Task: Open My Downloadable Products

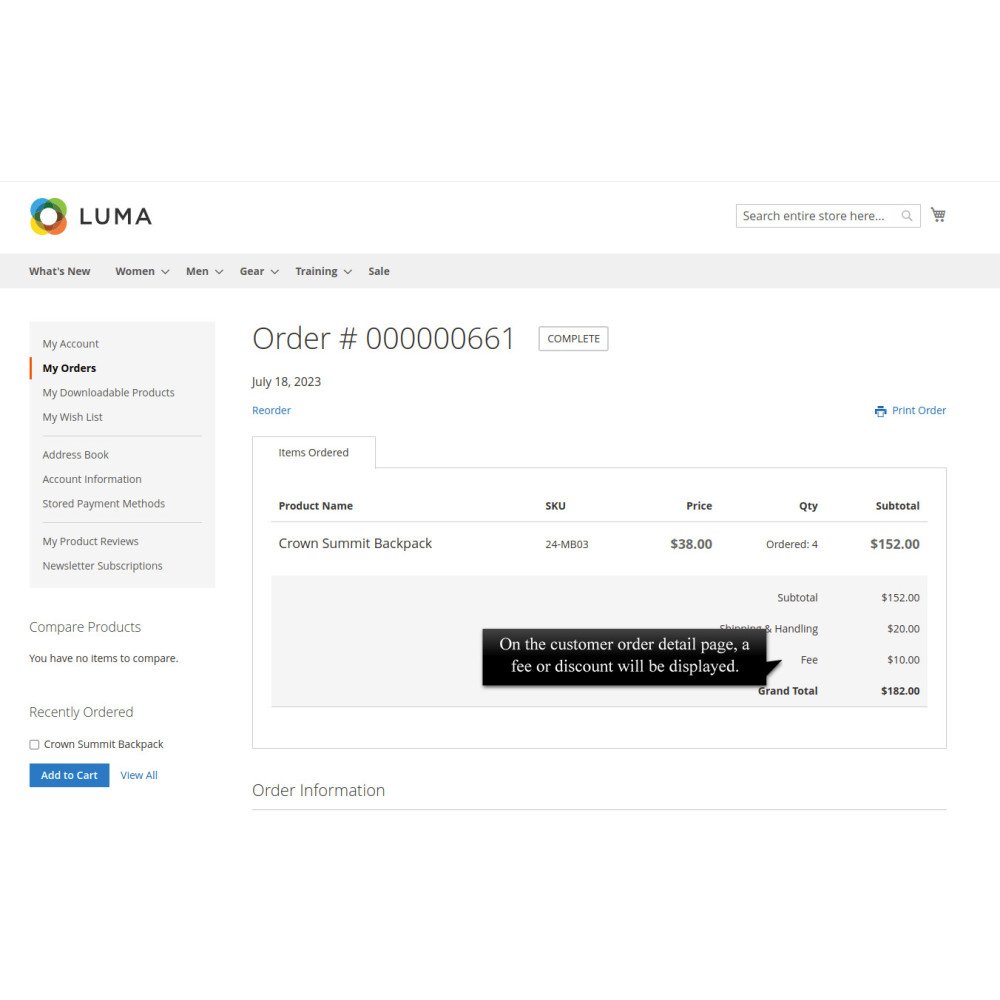Action: tap(108, 392)
